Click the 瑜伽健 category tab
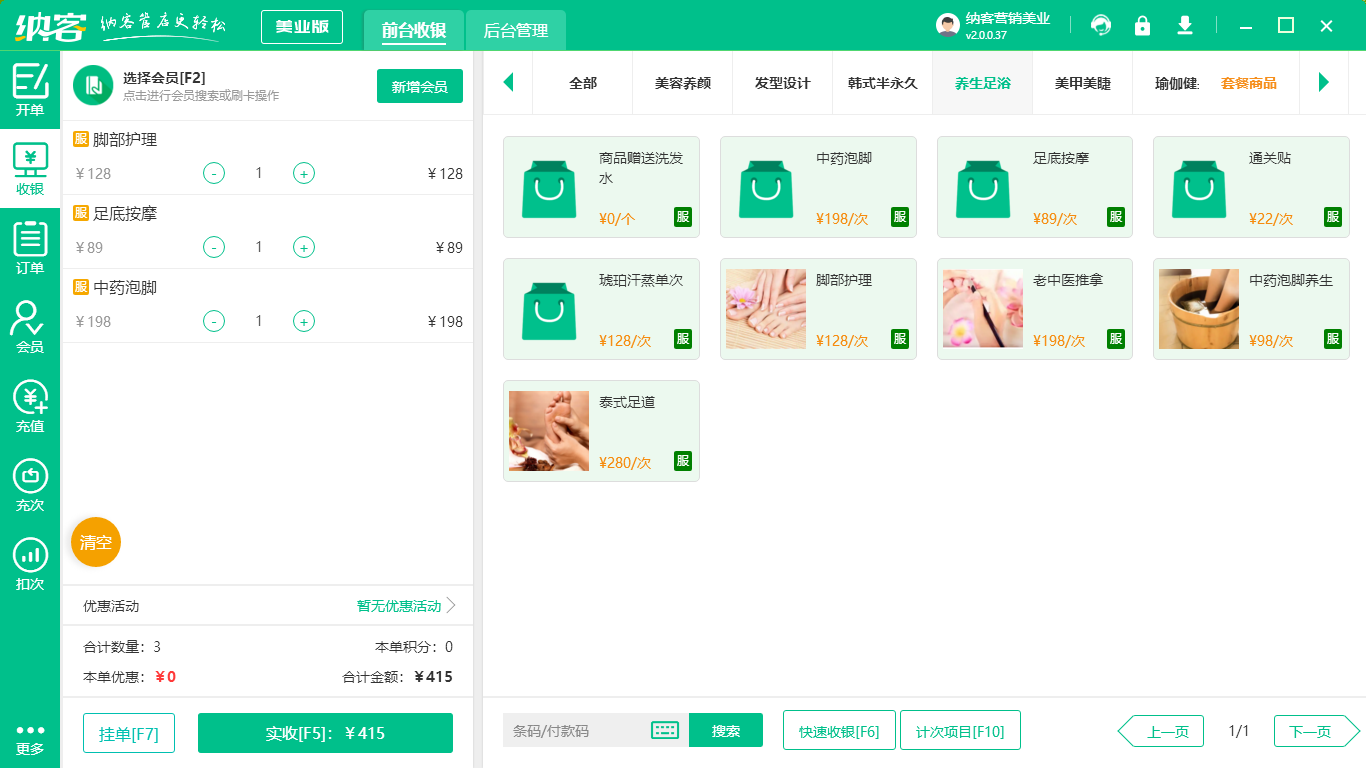1366x768 pixels. coord(1175,83)
